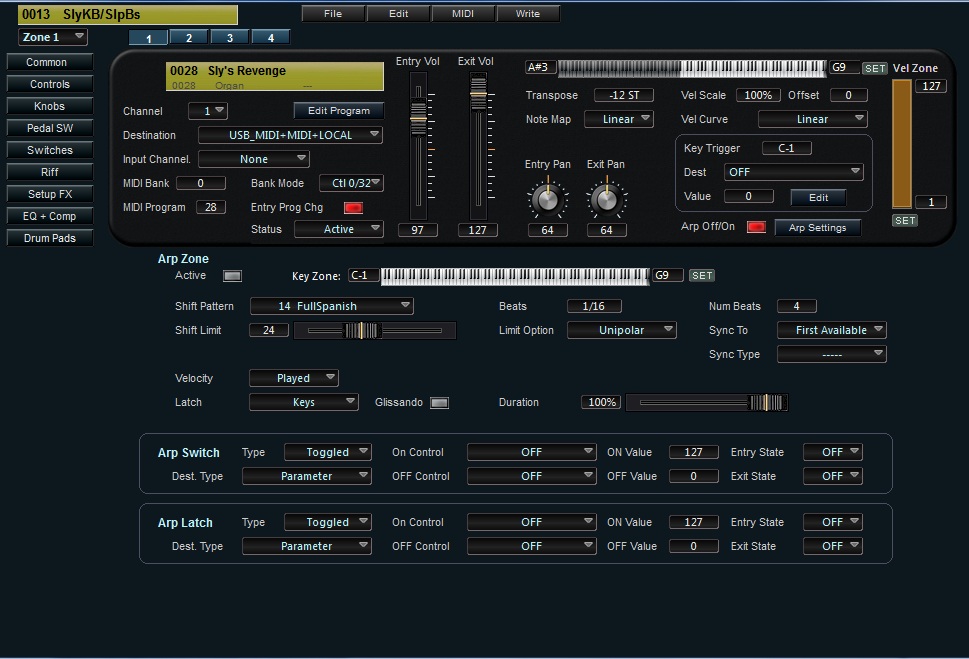
Task: Switch to zone tab 3
Action: coord(229,38)
